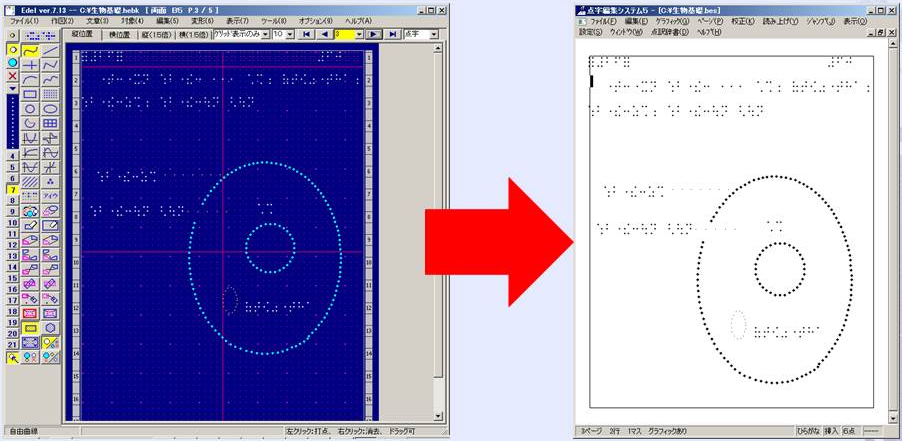Select the sine wave graph tool
The height and width of the screenshot is (441, 902).
(51, 153)
